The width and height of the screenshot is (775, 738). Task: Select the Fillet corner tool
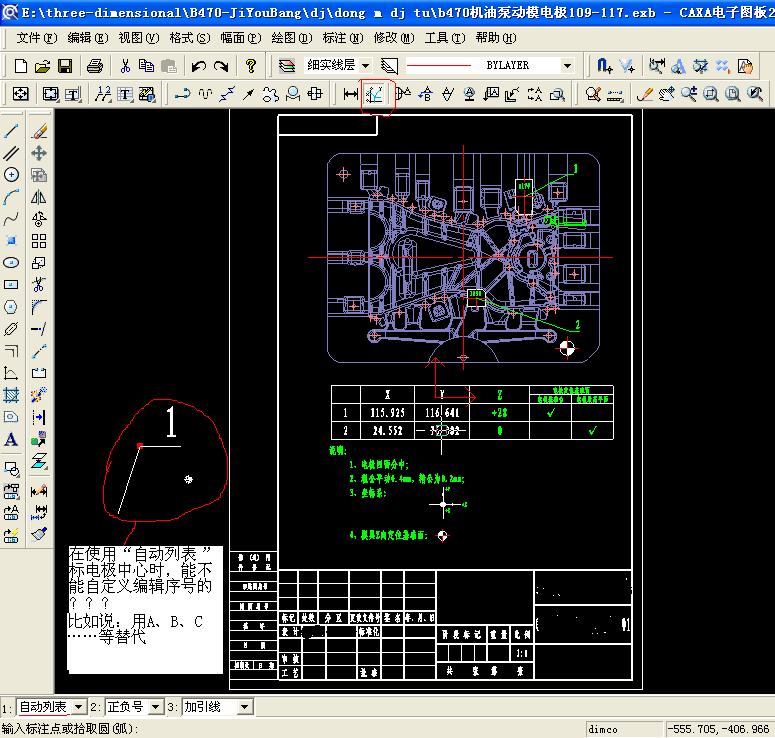[39, 306]
